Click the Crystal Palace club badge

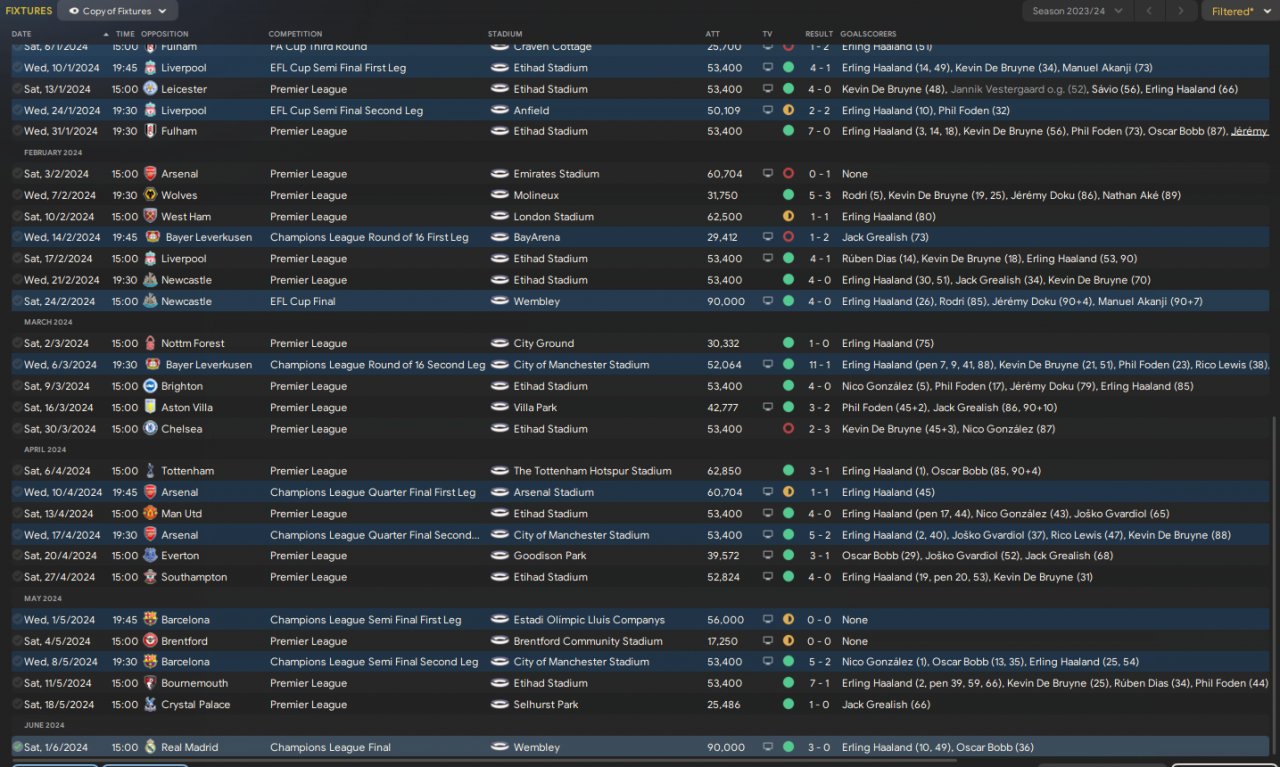pos(150,705)
